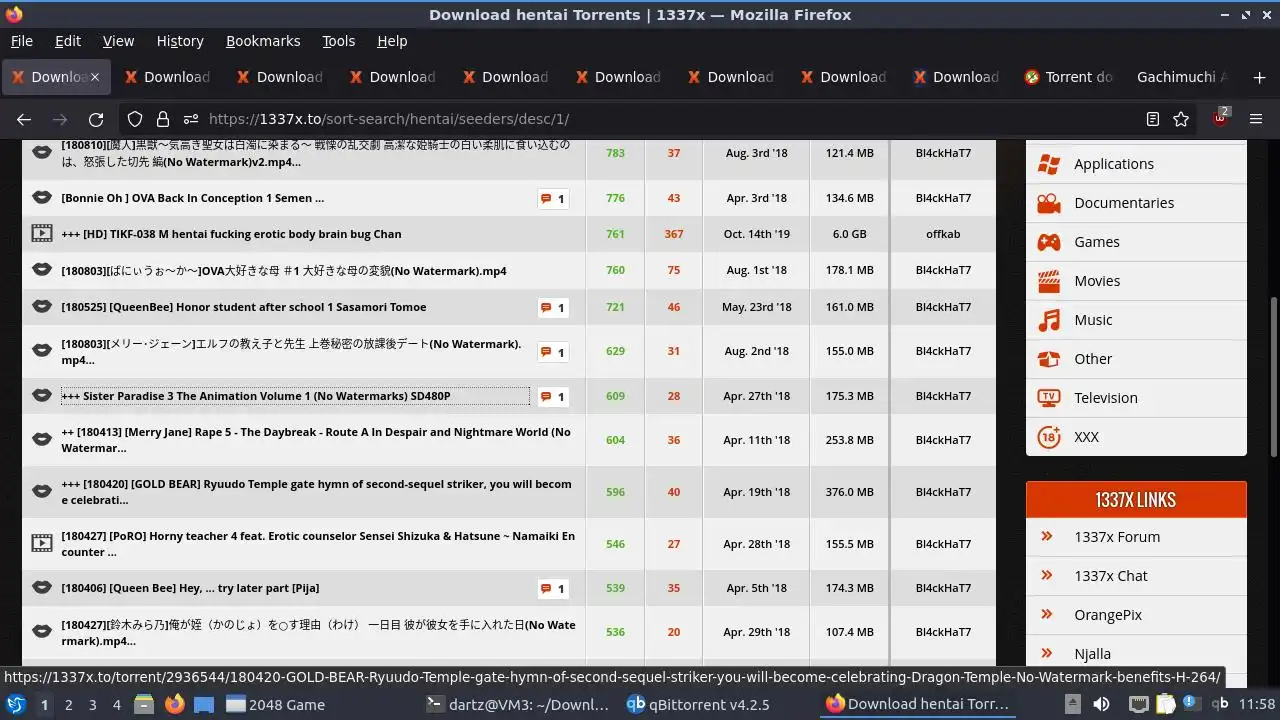This screenshot has width=1280, height=720.
Task: Open Sister Paradise 3 torrent title link
Action: (256, 396)
